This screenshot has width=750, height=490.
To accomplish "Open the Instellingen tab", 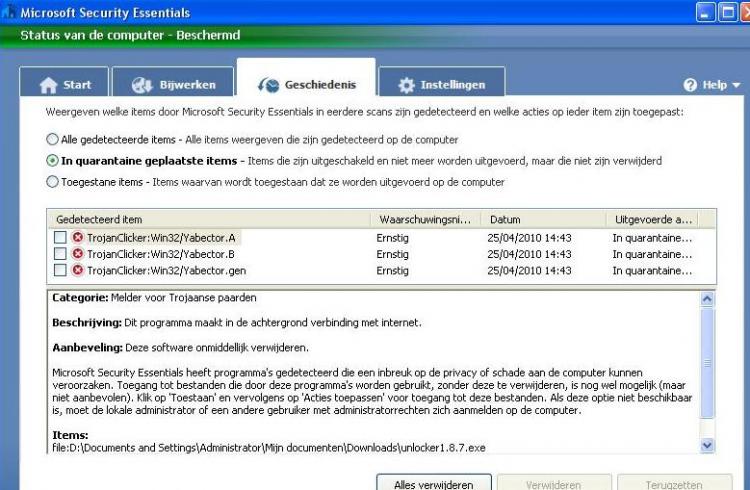I will (442, 84).
